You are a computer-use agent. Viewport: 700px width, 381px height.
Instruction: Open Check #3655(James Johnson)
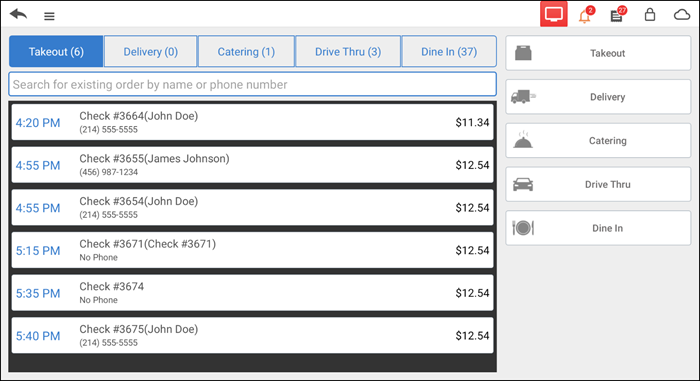pos(252,165)
